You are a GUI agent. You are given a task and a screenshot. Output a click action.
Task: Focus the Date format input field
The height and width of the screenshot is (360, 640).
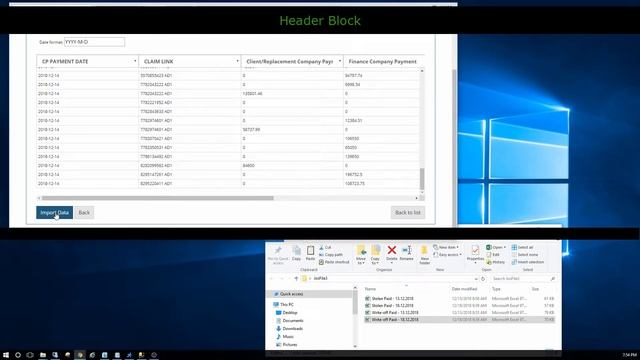click(94, 42)
